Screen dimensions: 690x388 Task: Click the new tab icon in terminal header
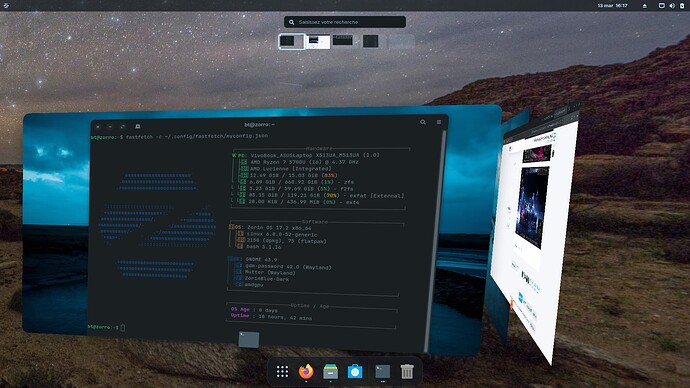tap(138, 126)
